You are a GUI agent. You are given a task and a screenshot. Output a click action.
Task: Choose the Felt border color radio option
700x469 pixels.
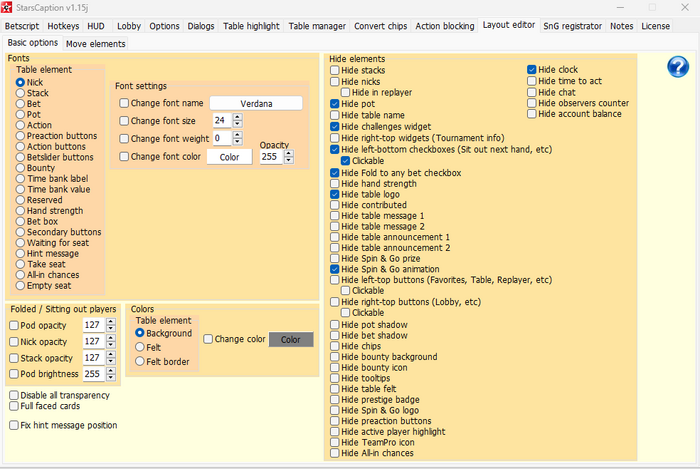[140, 361]
